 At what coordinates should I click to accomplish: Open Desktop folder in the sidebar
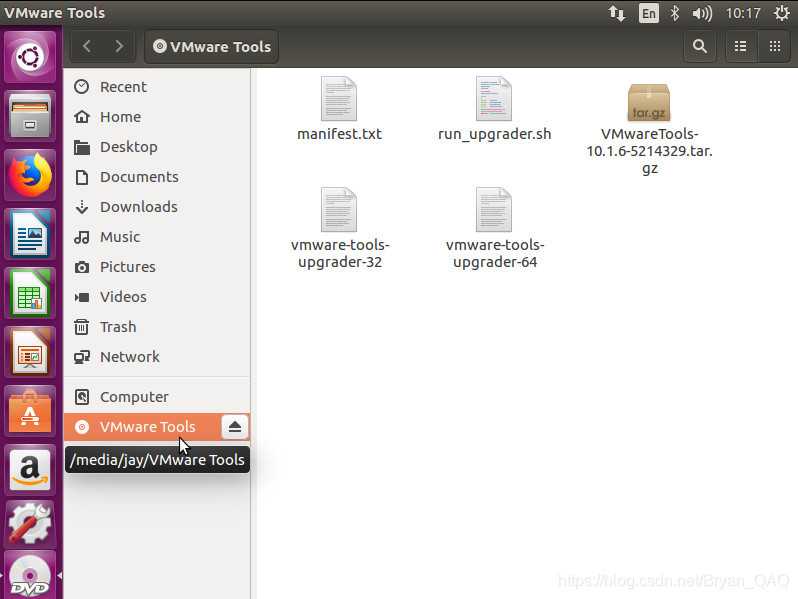click(157, 147)
